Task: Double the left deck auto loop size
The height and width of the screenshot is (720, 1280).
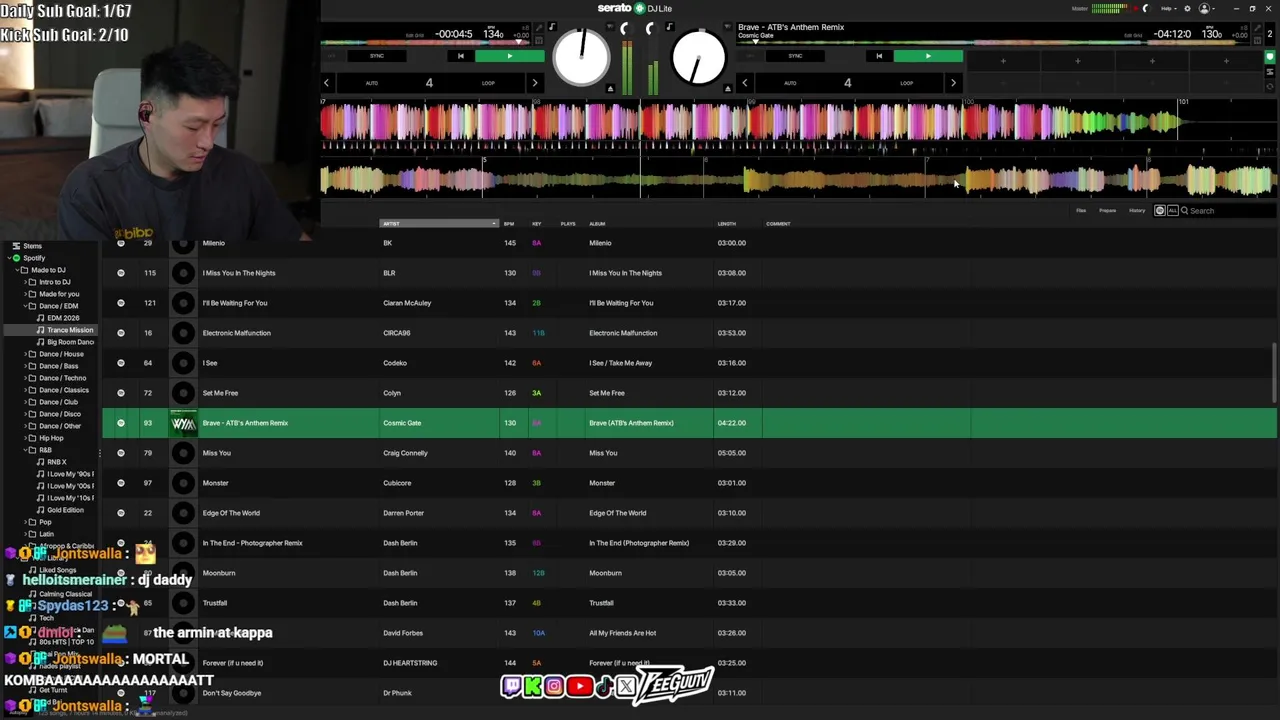Action: point(534,83)
